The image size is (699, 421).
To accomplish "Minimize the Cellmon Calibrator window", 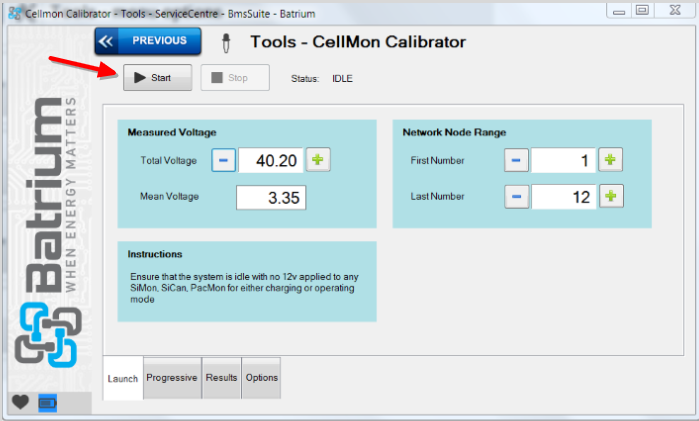I will coord(619,11).
